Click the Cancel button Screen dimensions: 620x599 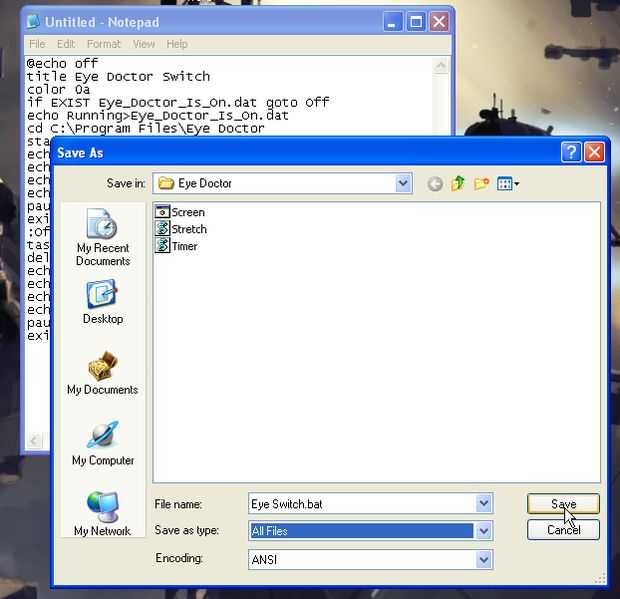point(563,529)
